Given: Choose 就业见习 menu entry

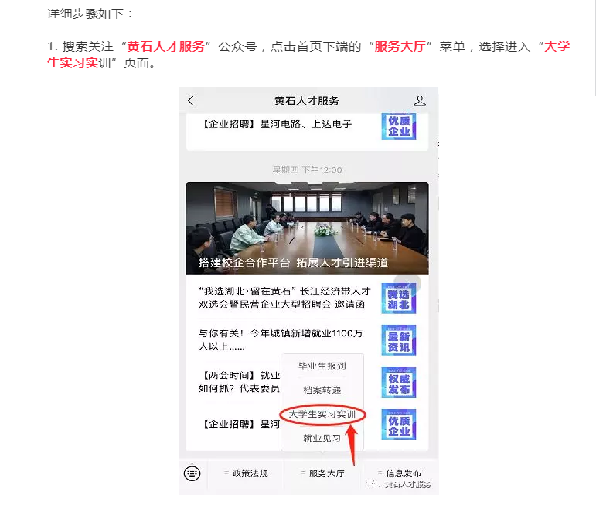Looking at the screenshot, I should (x=322, y=438).
